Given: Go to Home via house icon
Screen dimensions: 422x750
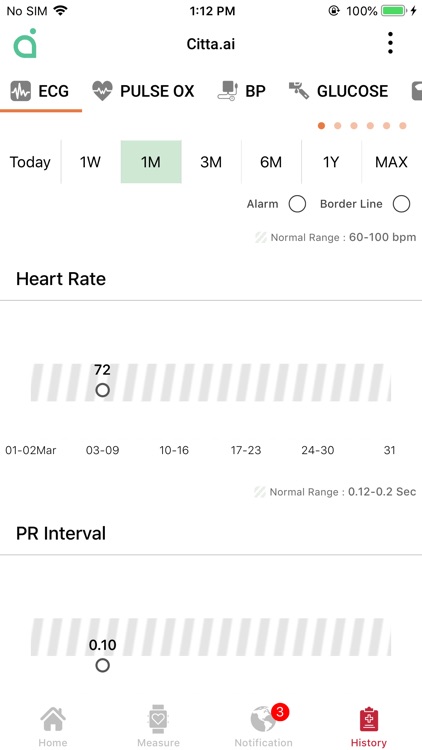Looking at the screenshot, I should coord(53,719).
